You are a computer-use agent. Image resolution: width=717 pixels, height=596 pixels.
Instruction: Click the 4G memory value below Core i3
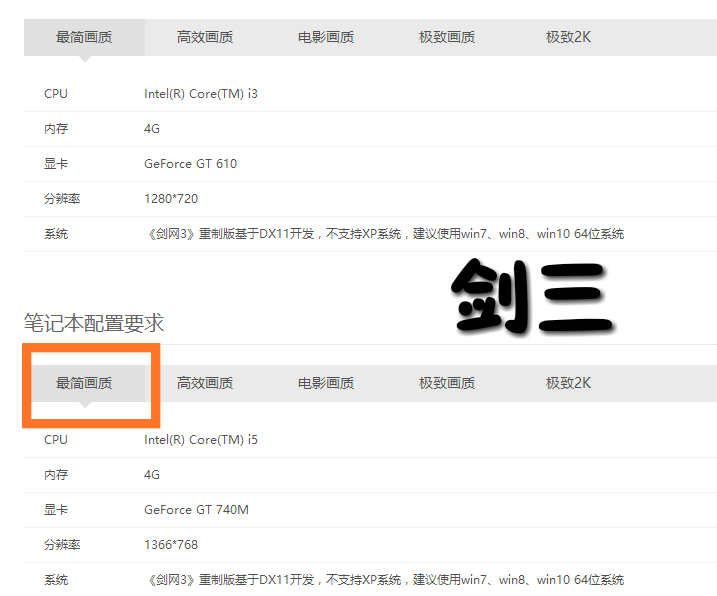[x=152, y=129]
